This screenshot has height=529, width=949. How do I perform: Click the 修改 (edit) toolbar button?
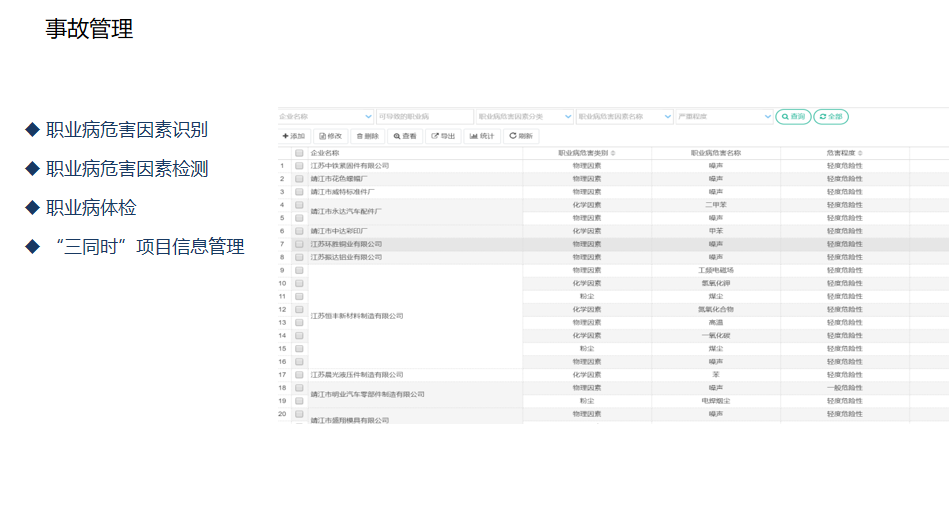330,136
